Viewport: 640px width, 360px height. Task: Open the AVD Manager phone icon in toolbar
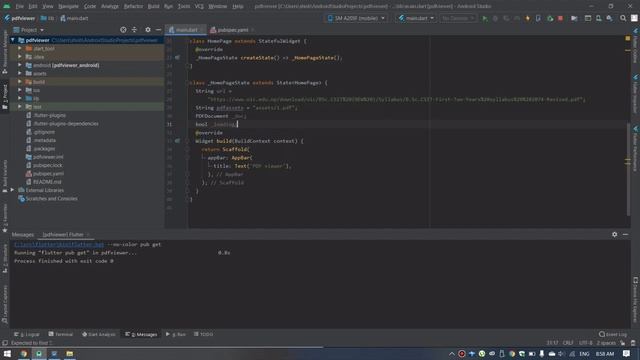598,18
